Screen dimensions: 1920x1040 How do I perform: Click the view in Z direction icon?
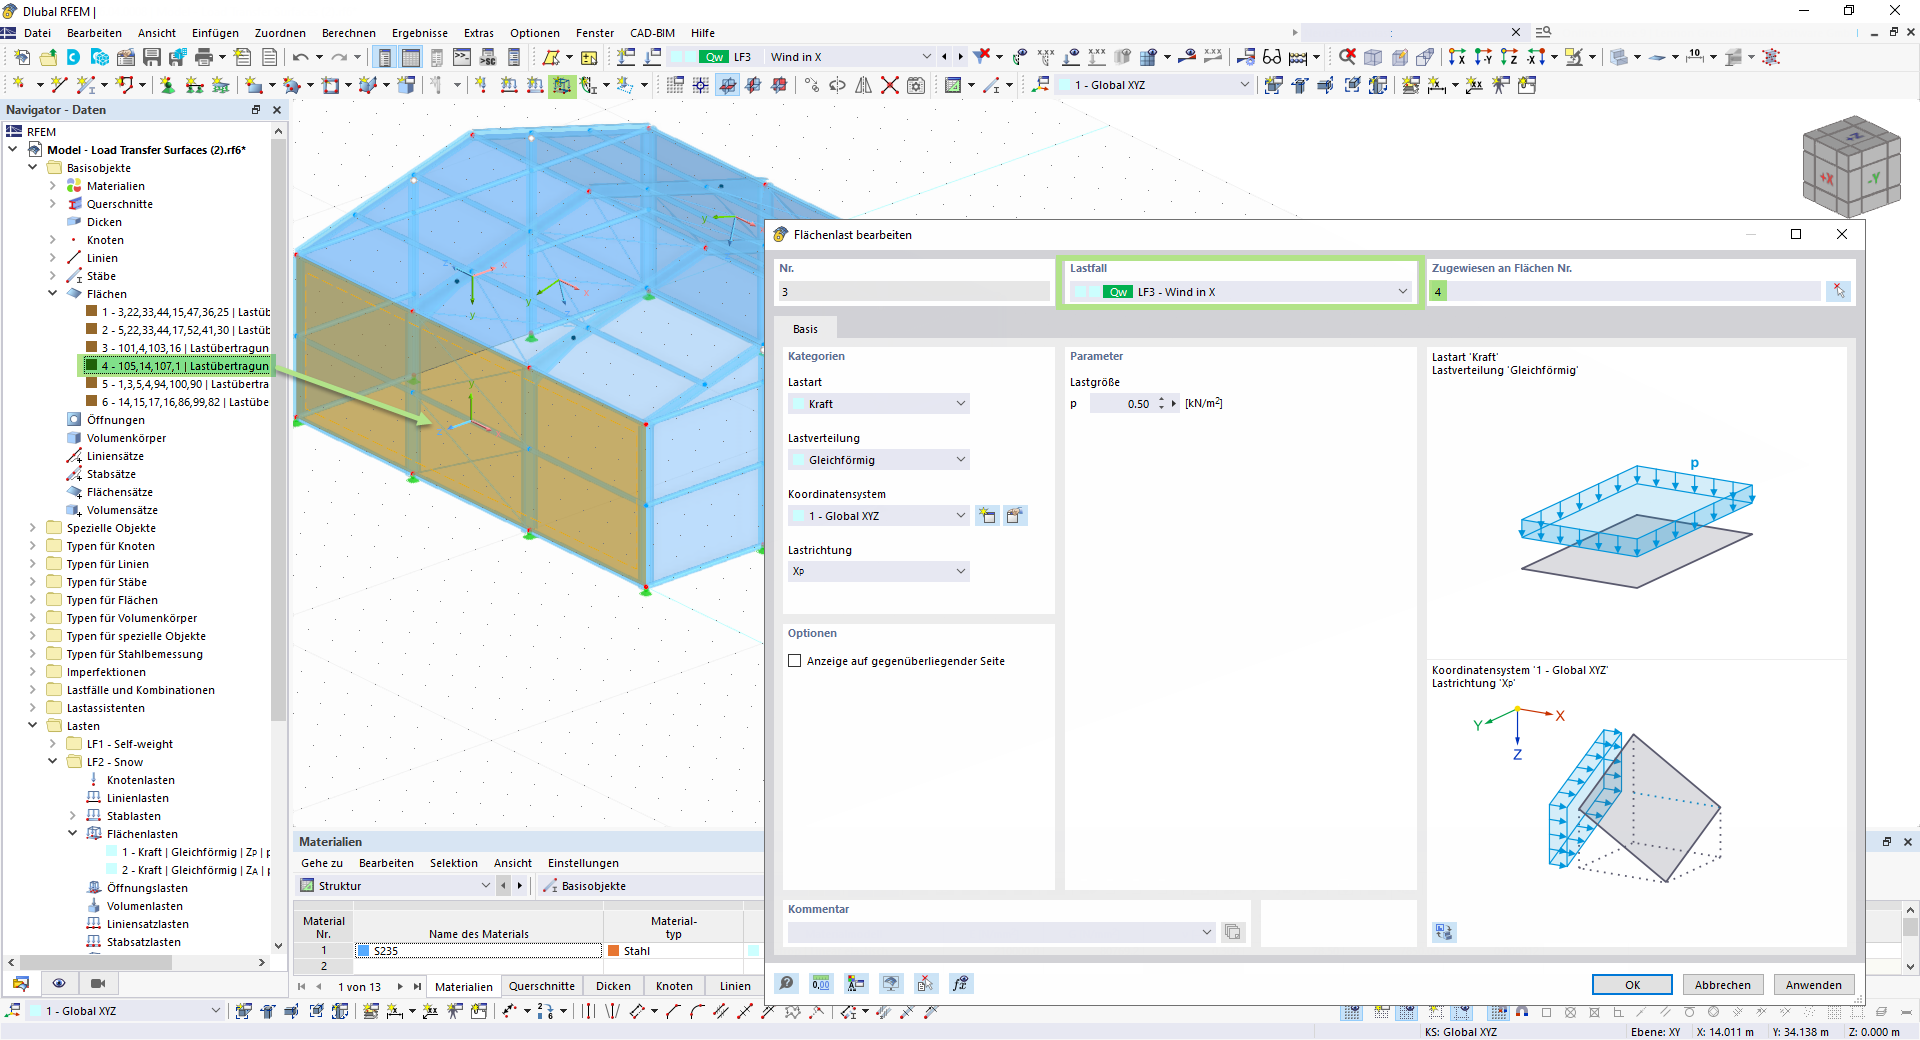pos(1509,57)
